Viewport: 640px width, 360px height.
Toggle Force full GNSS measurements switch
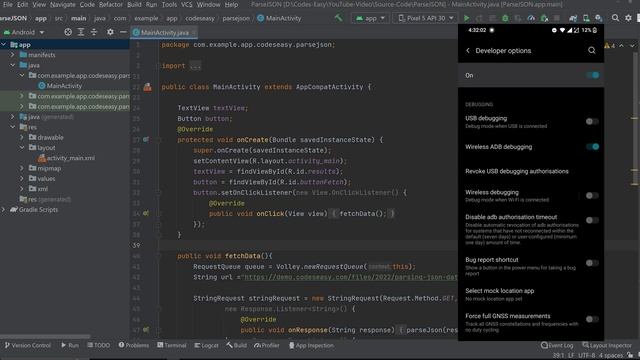pyautogui.click(x=592, y=319)
